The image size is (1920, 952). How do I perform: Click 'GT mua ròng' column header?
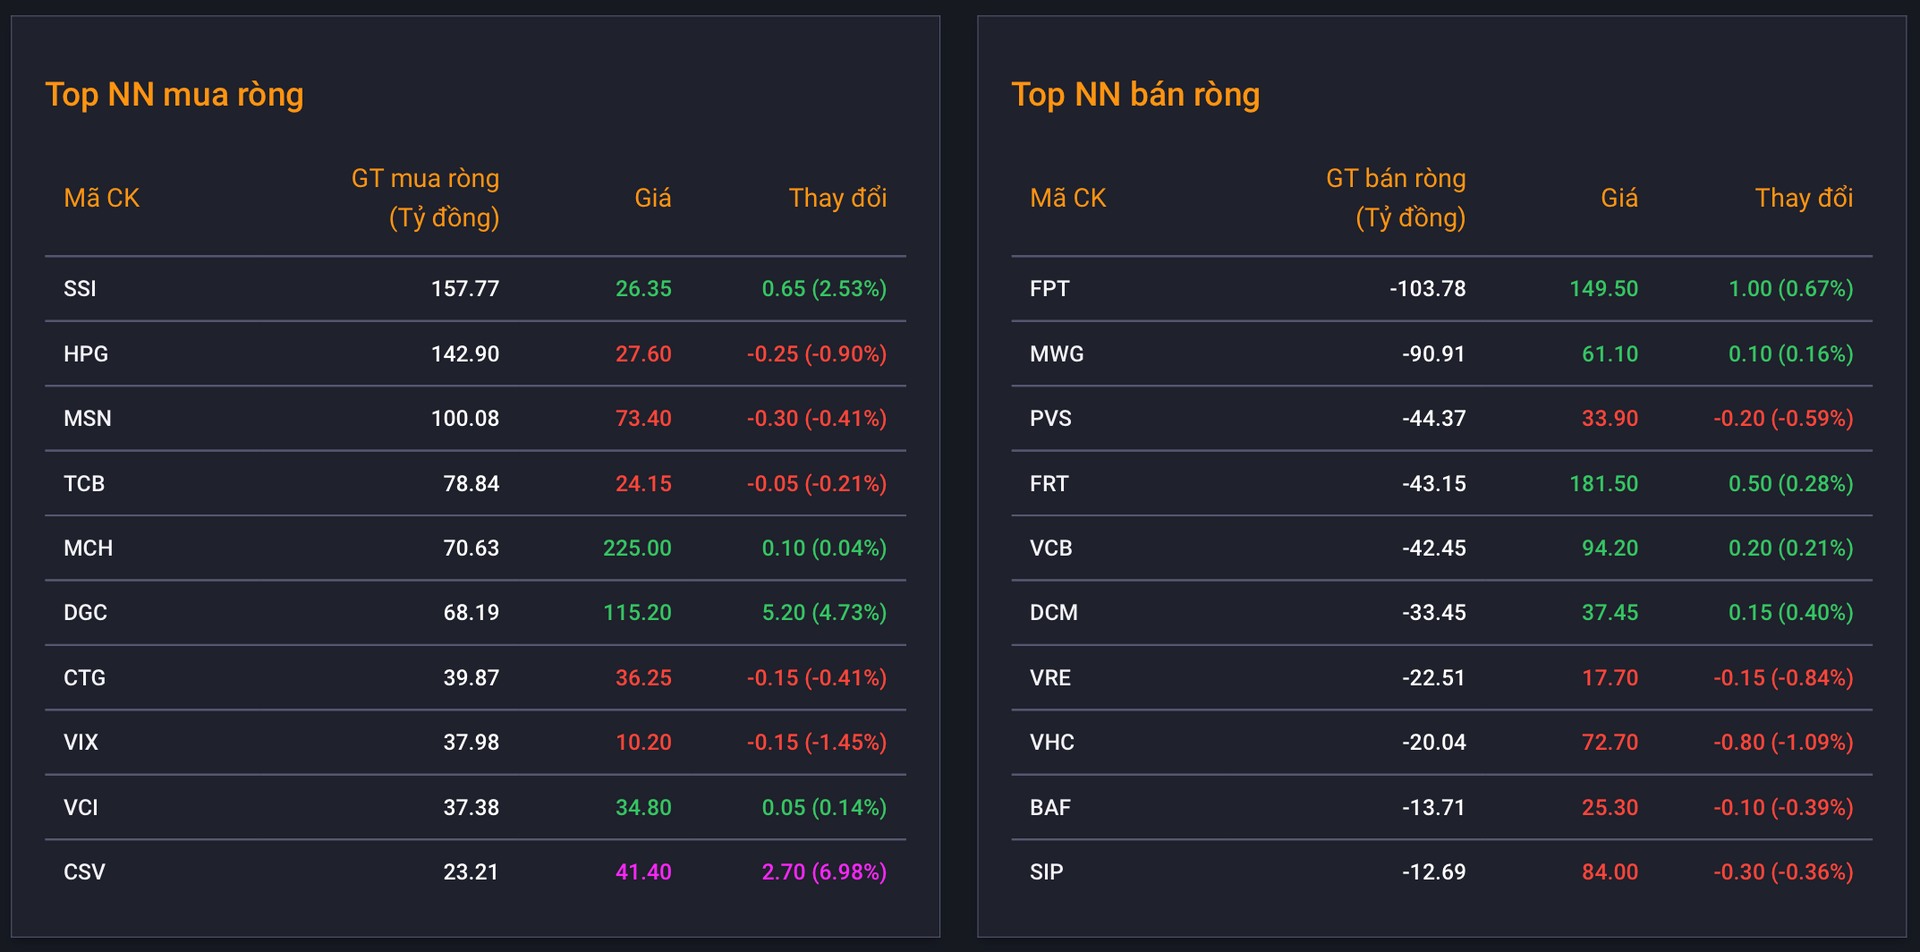pyautogui.click(x=425, y=198)
